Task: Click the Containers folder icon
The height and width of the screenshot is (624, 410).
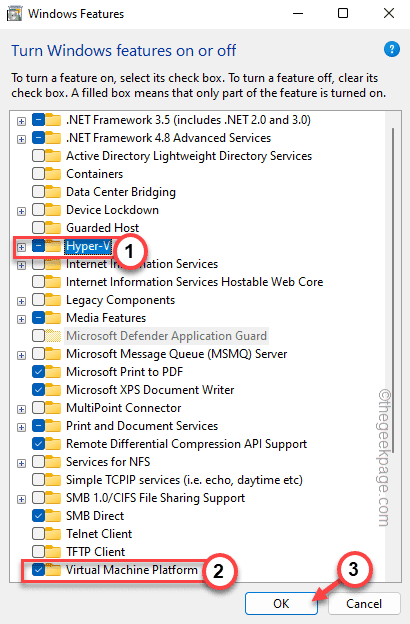Action: 53,174
